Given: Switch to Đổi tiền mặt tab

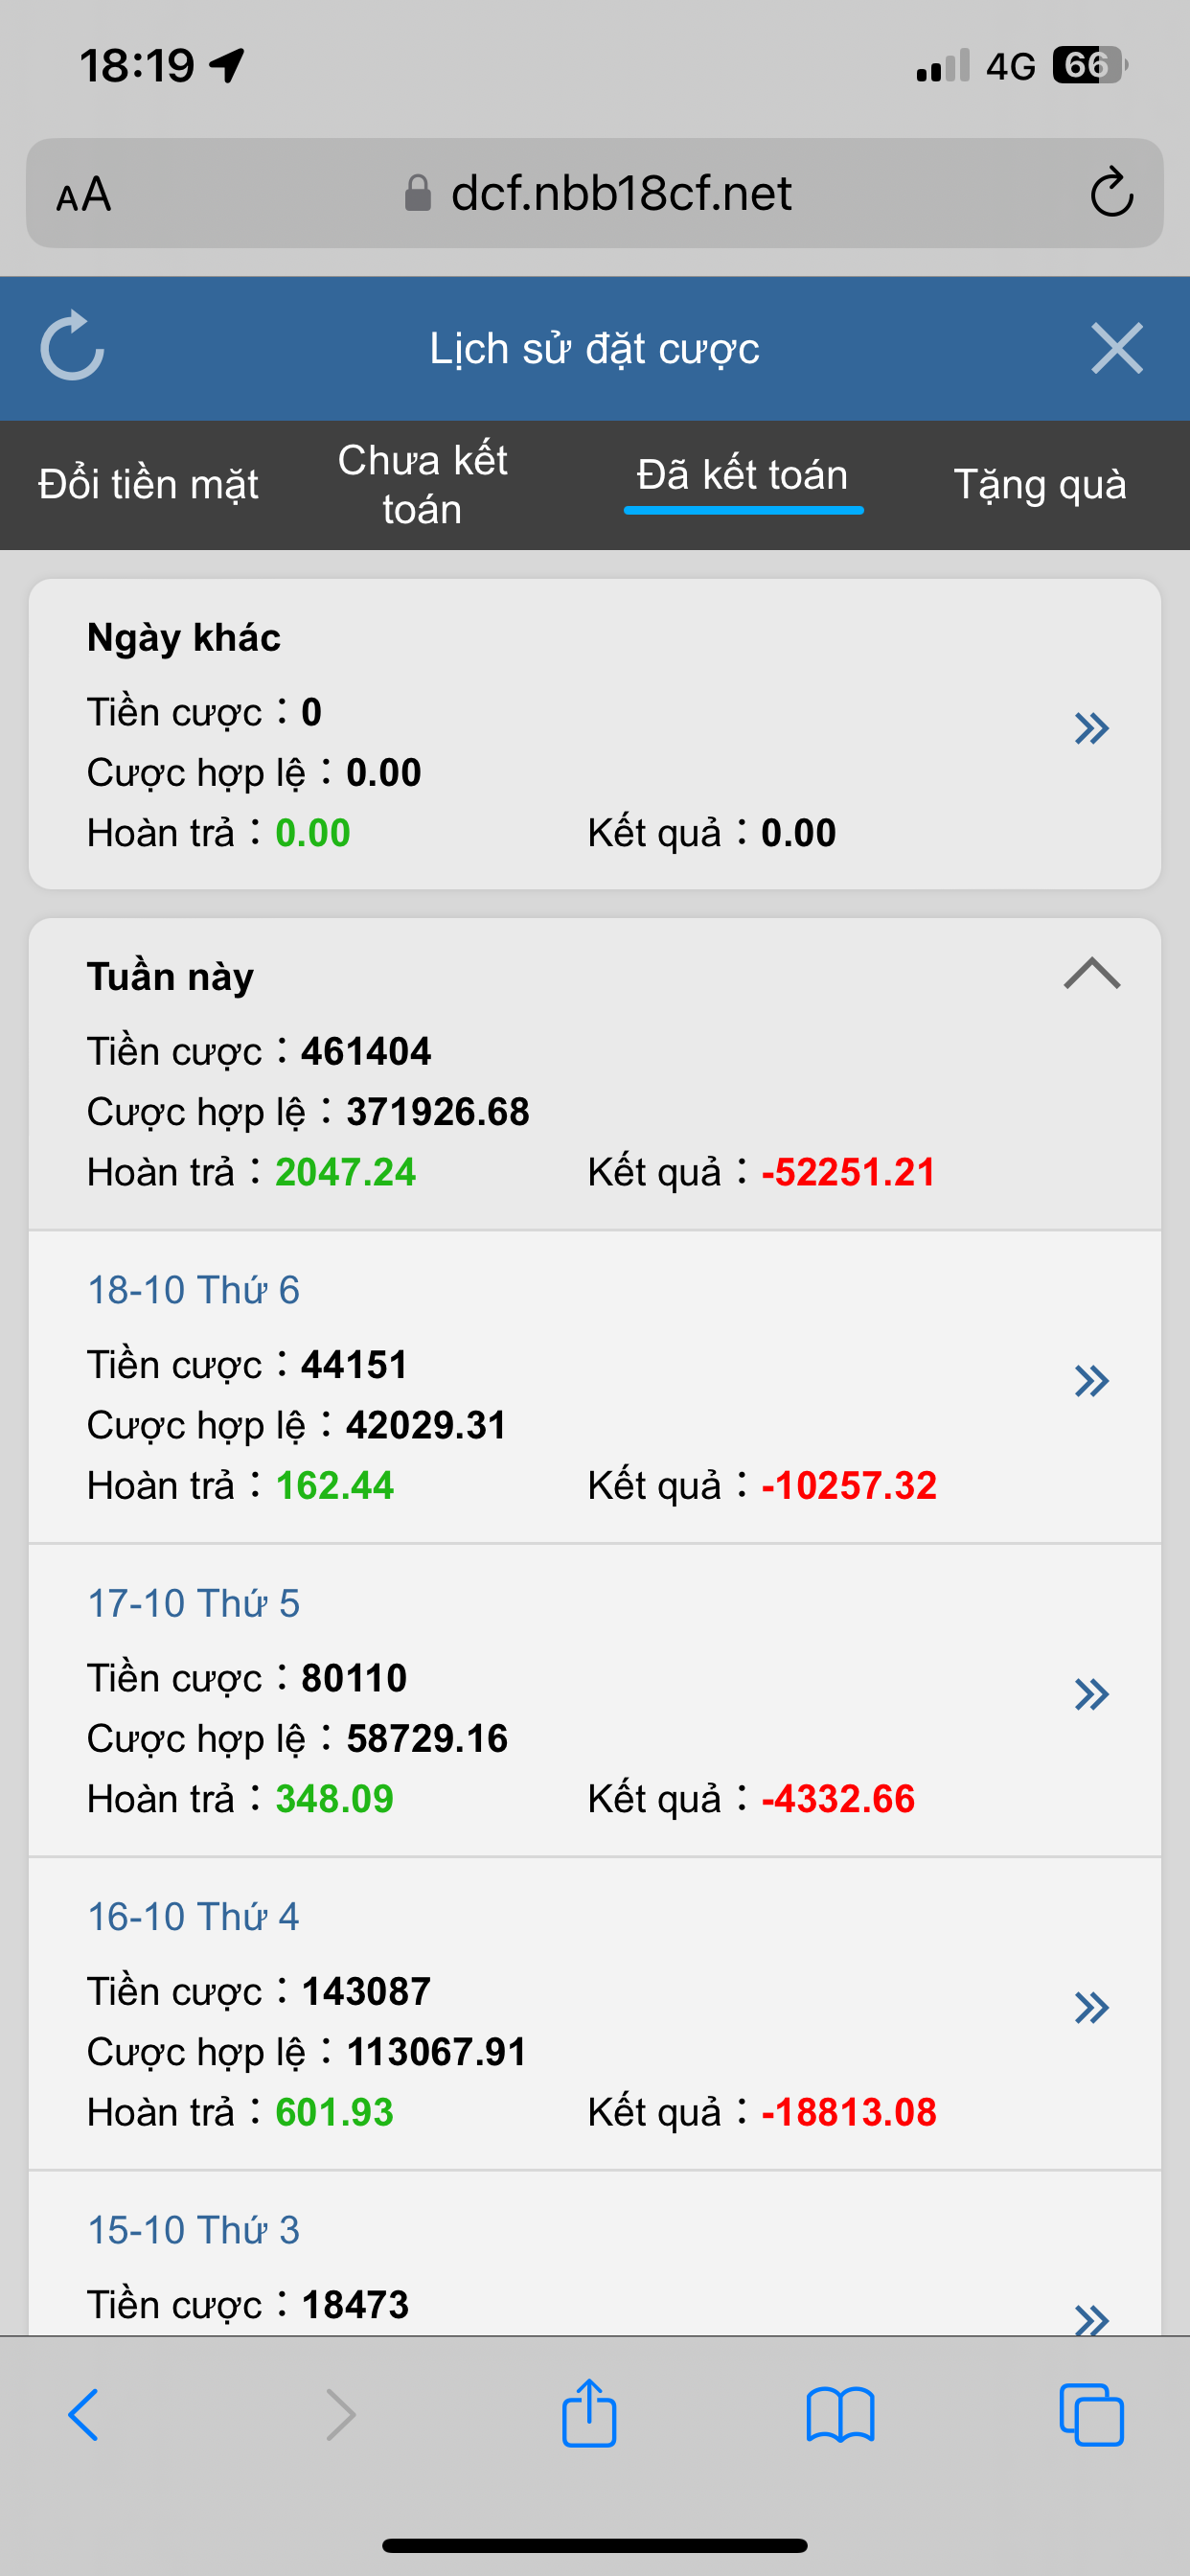Looking at the screenshot, I should click(x=148, y=485).
